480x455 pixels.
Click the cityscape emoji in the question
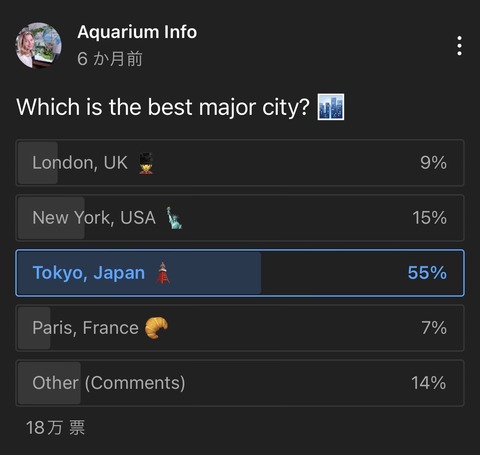tap(331, 107)
